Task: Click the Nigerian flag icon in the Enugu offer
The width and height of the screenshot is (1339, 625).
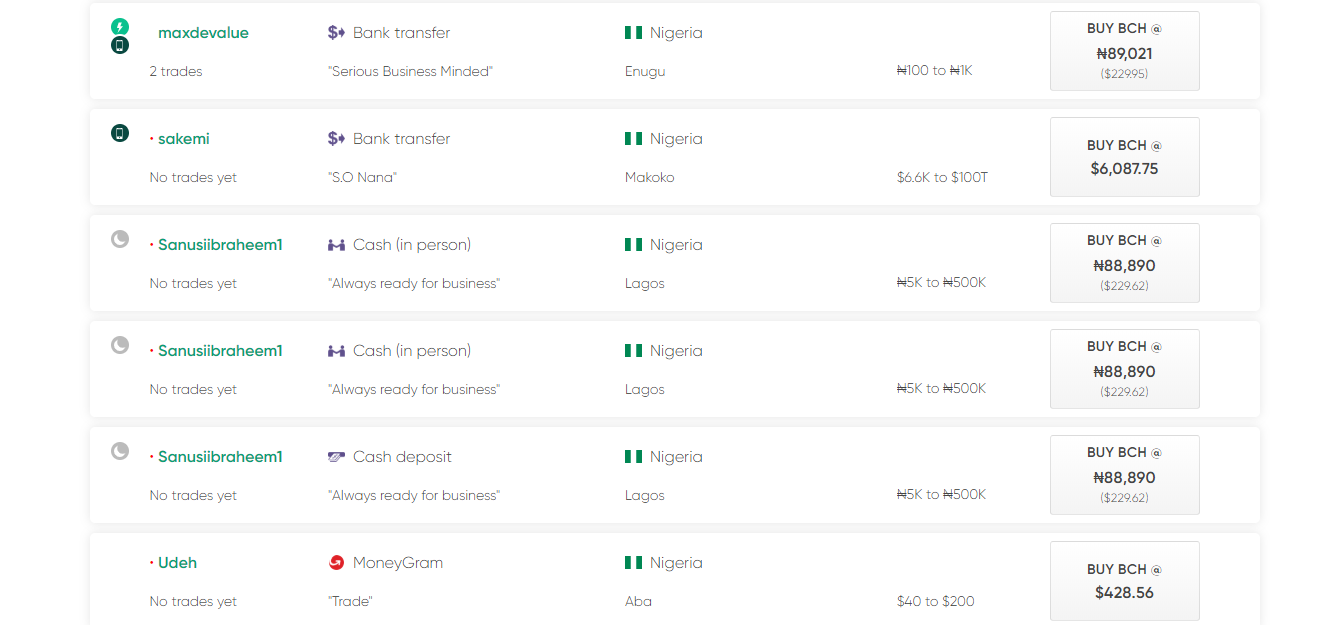Action: click(x=633, y=33)
